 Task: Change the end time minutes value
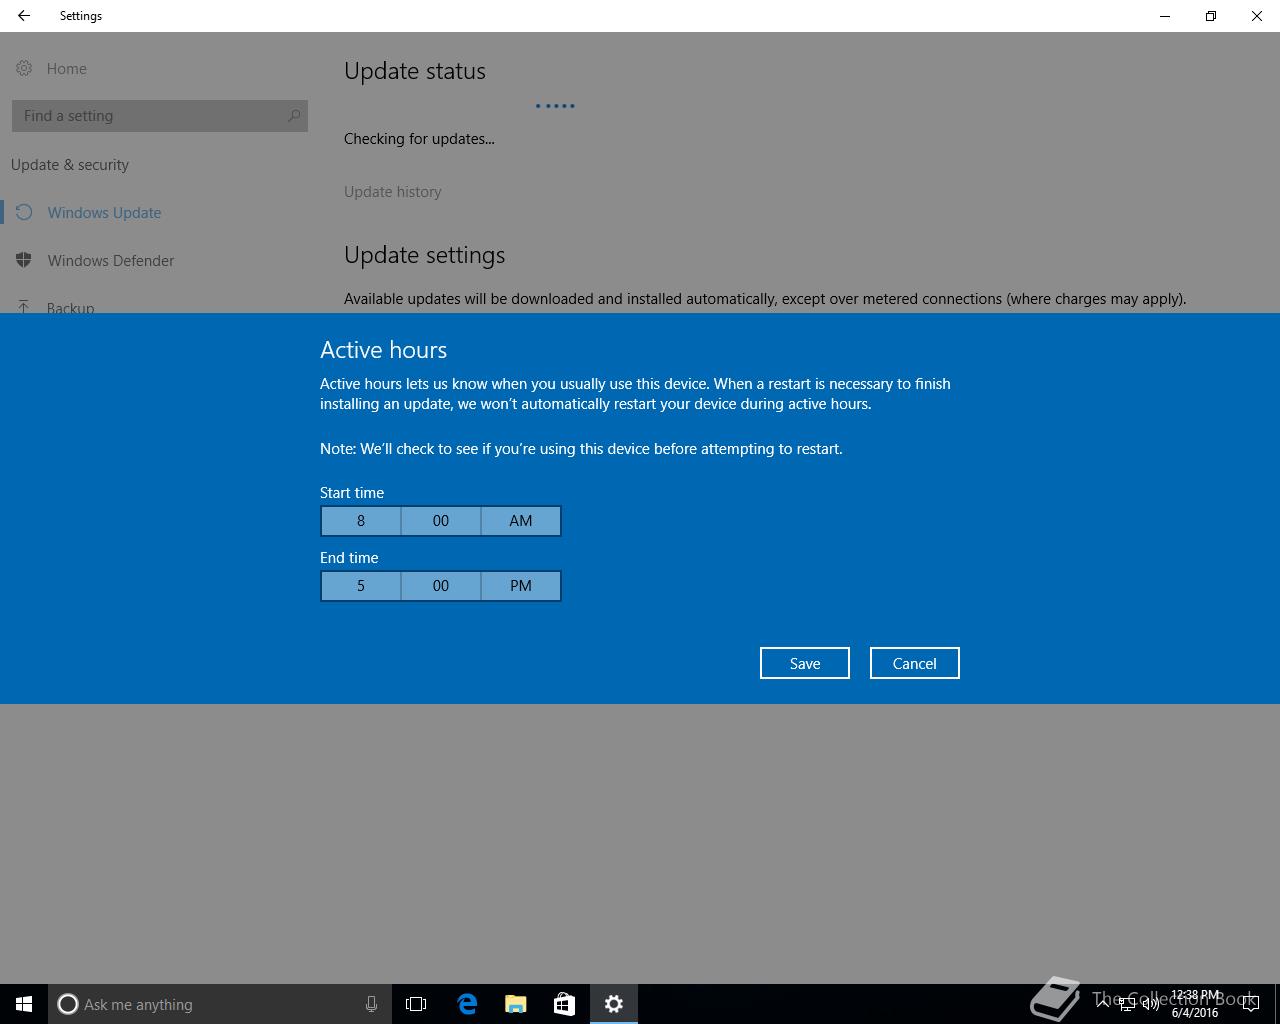tap(441, 586)
